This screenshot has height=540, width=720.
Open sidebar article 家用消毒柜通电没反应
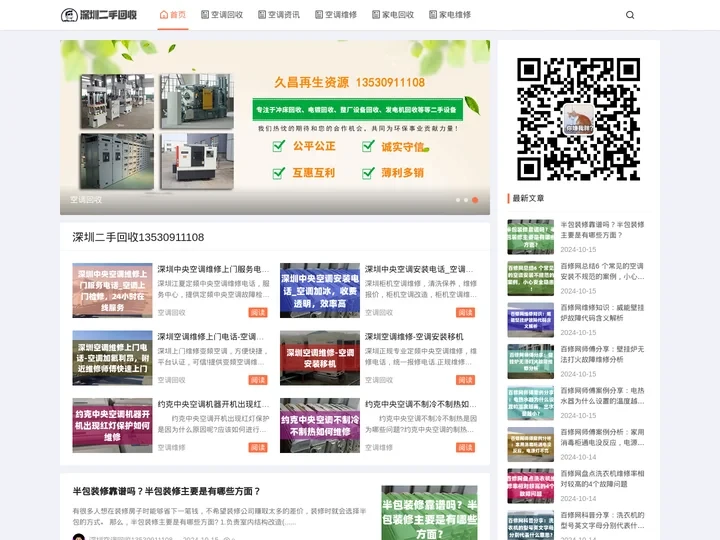602,437
